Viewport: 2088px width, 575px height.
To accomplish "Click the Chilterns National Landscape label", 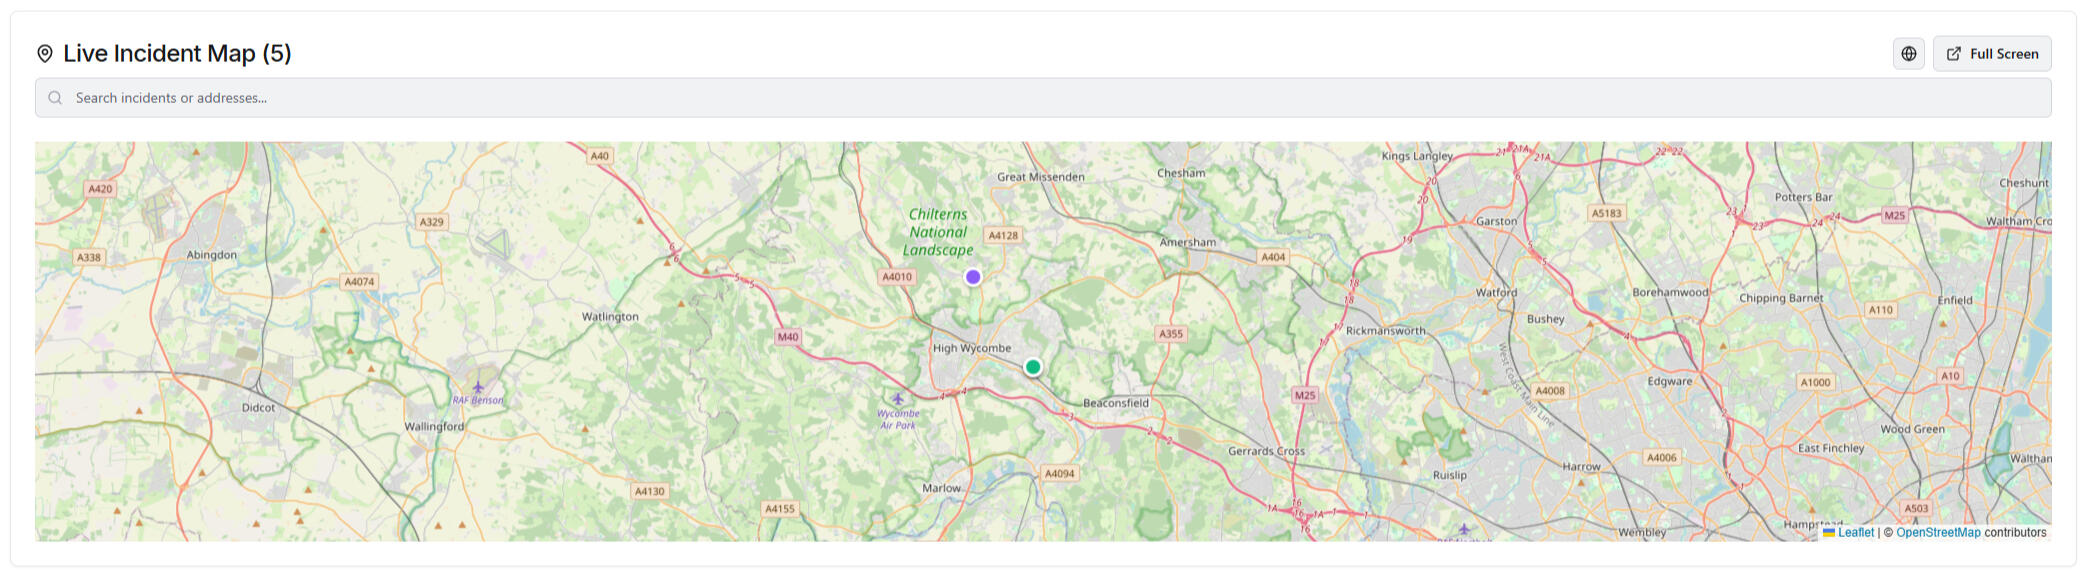I will 938,232.
